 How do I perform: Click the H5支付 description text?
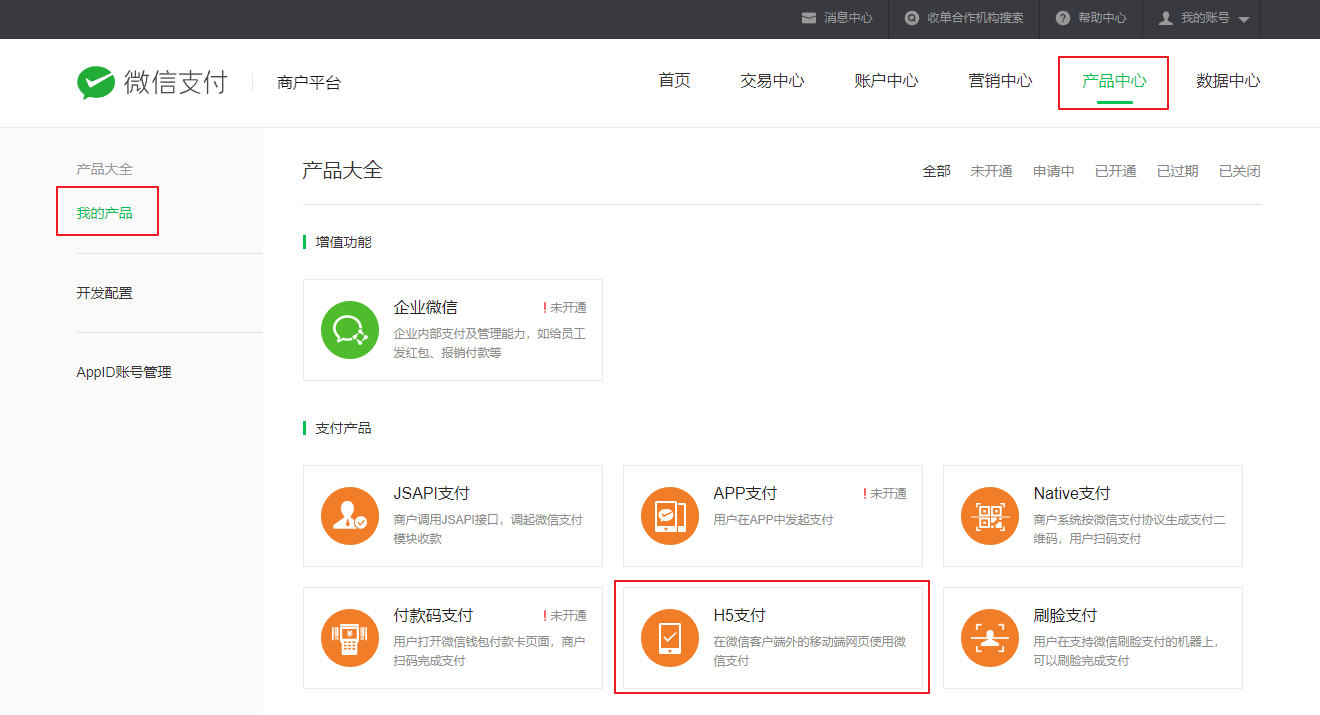tap(810, 651)
